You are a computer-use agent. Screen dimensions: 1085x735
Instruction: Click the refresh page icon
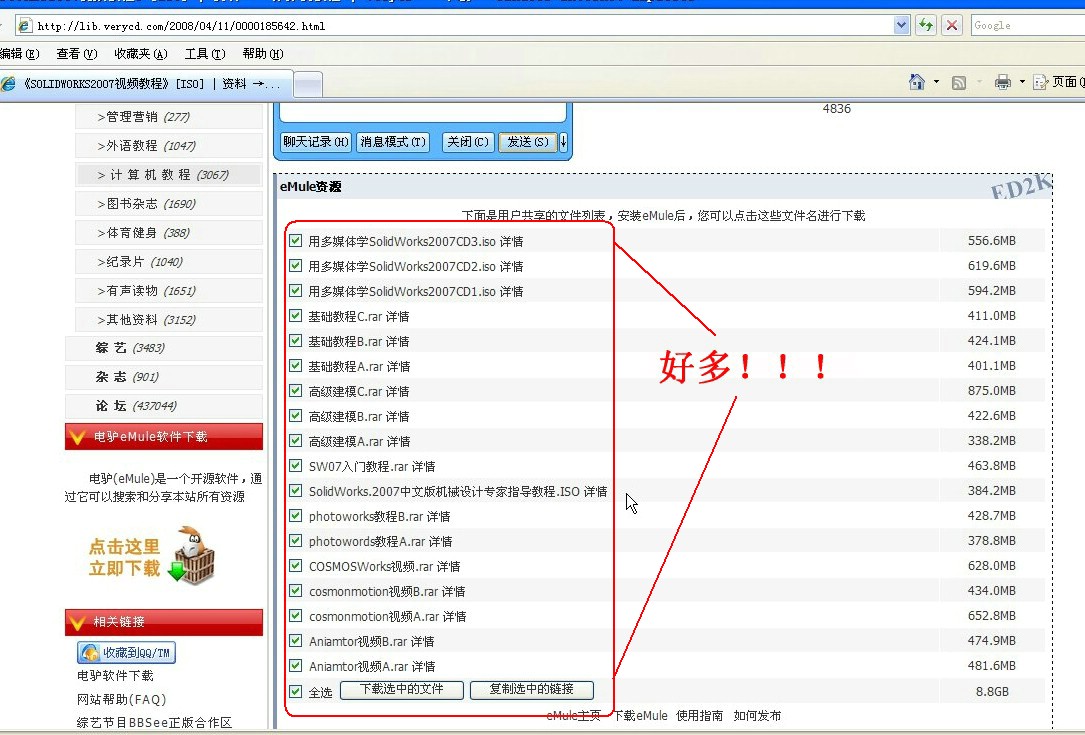(926, 26)
